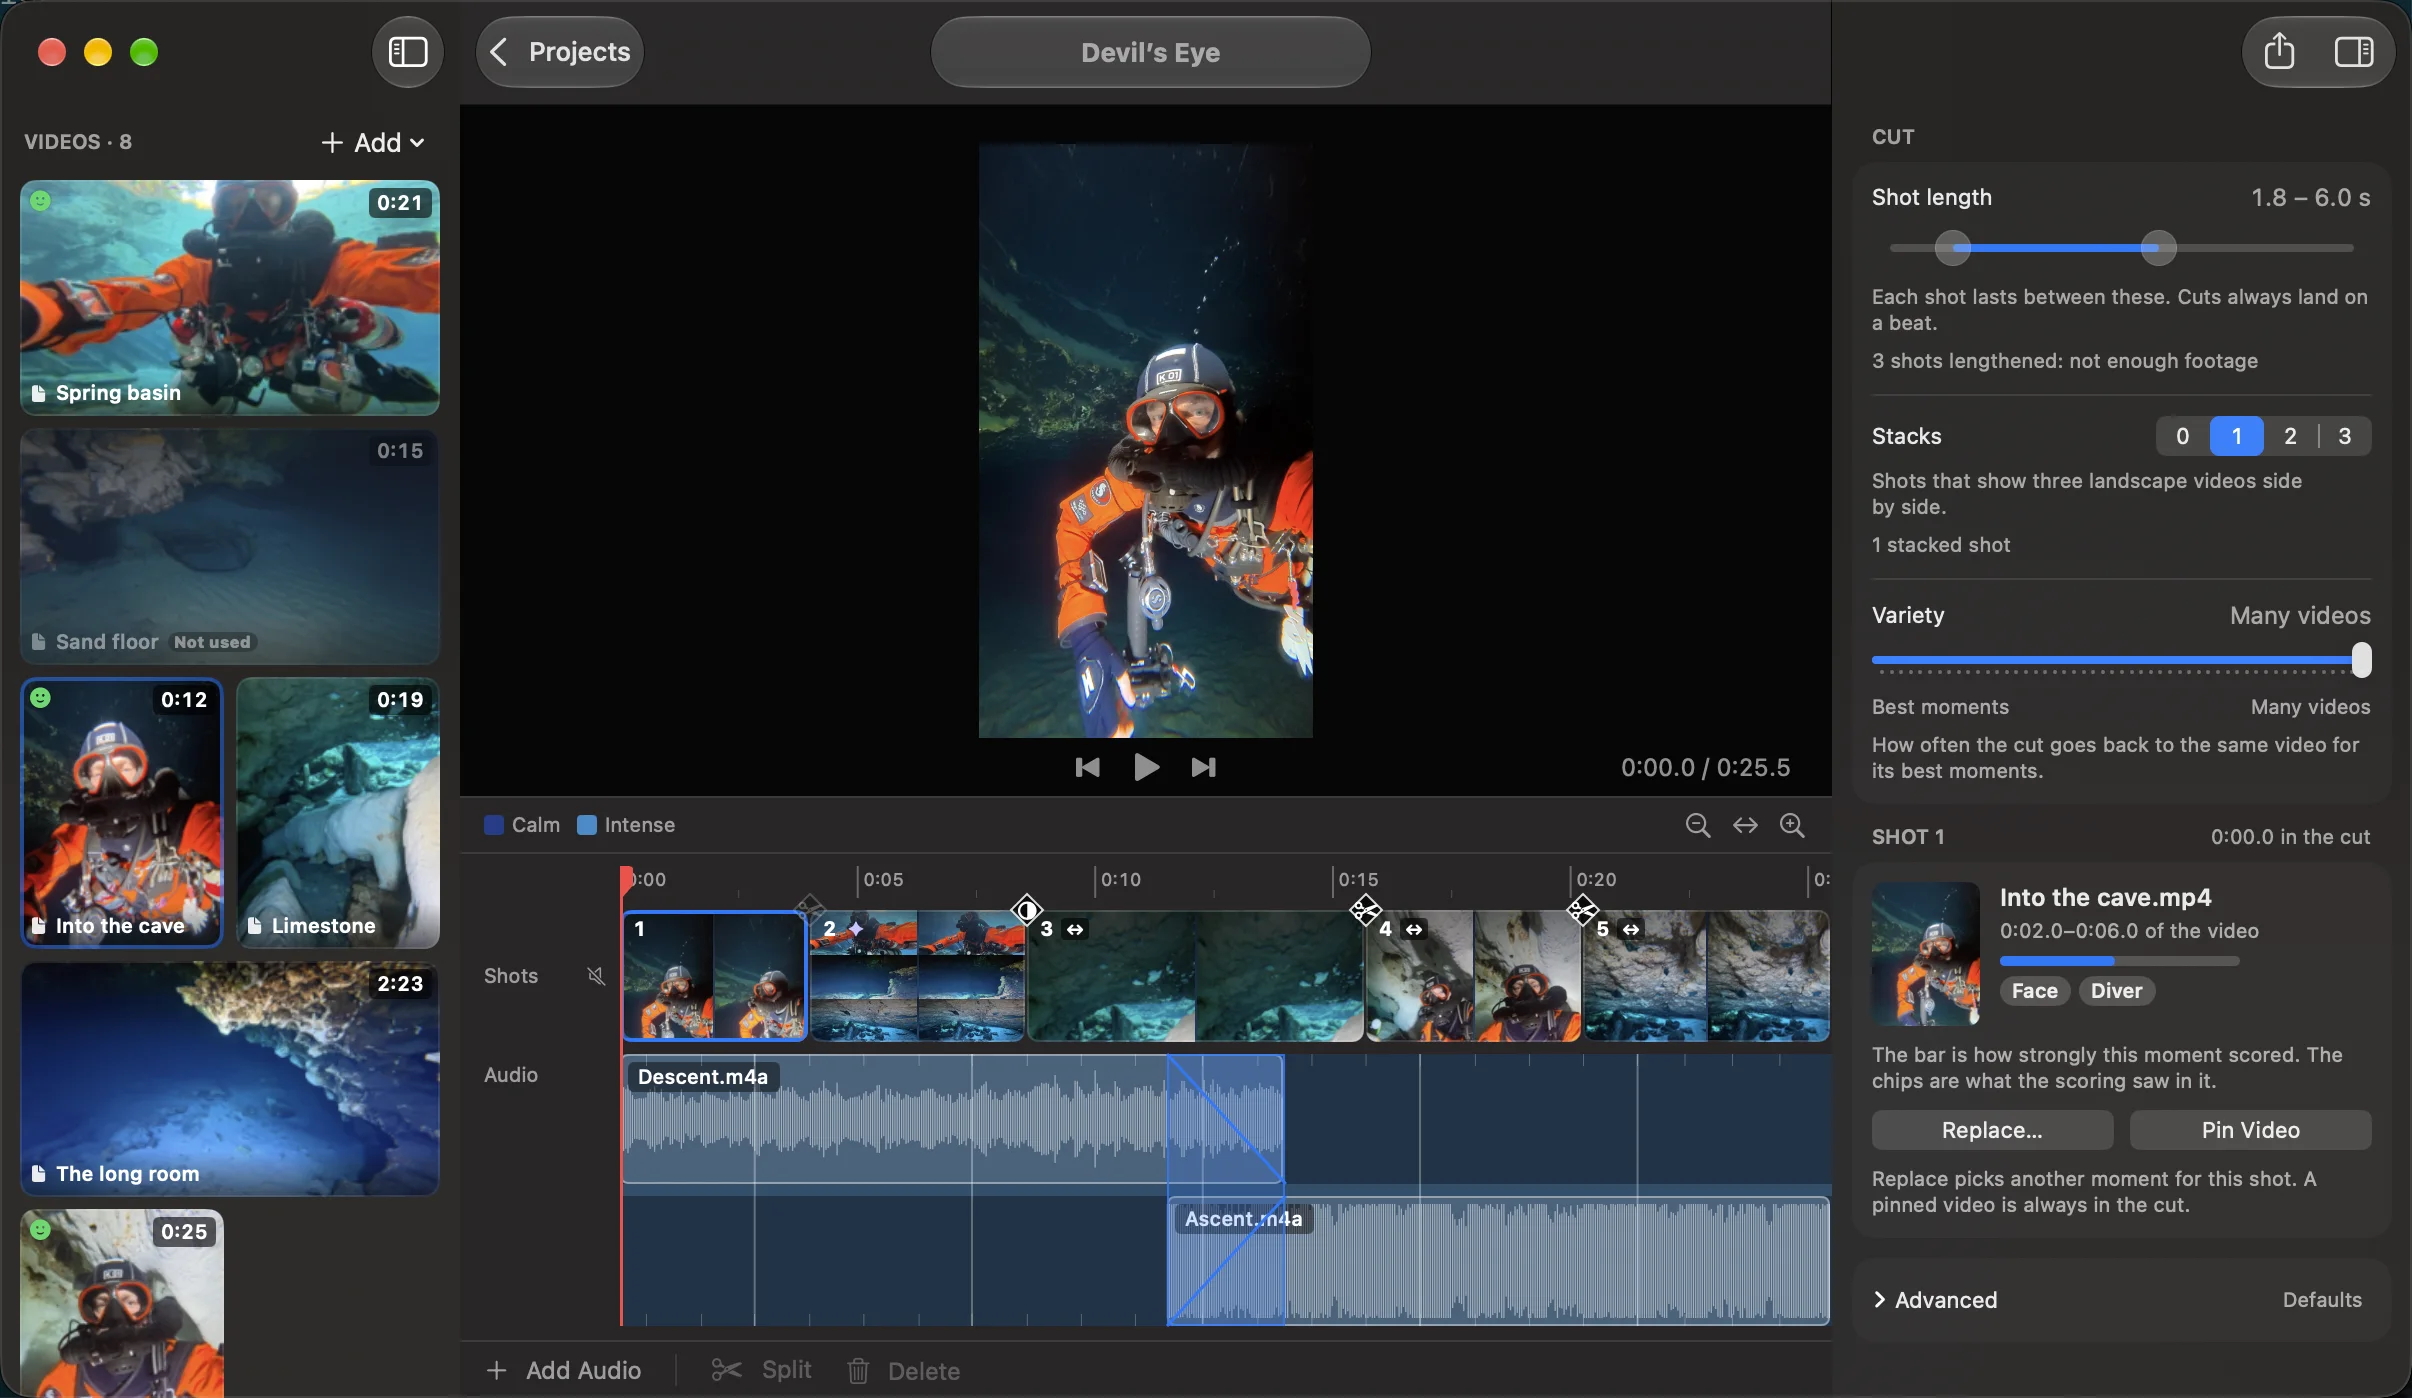Select the Ascent.m4a audio clip

pos(1498,1261)
